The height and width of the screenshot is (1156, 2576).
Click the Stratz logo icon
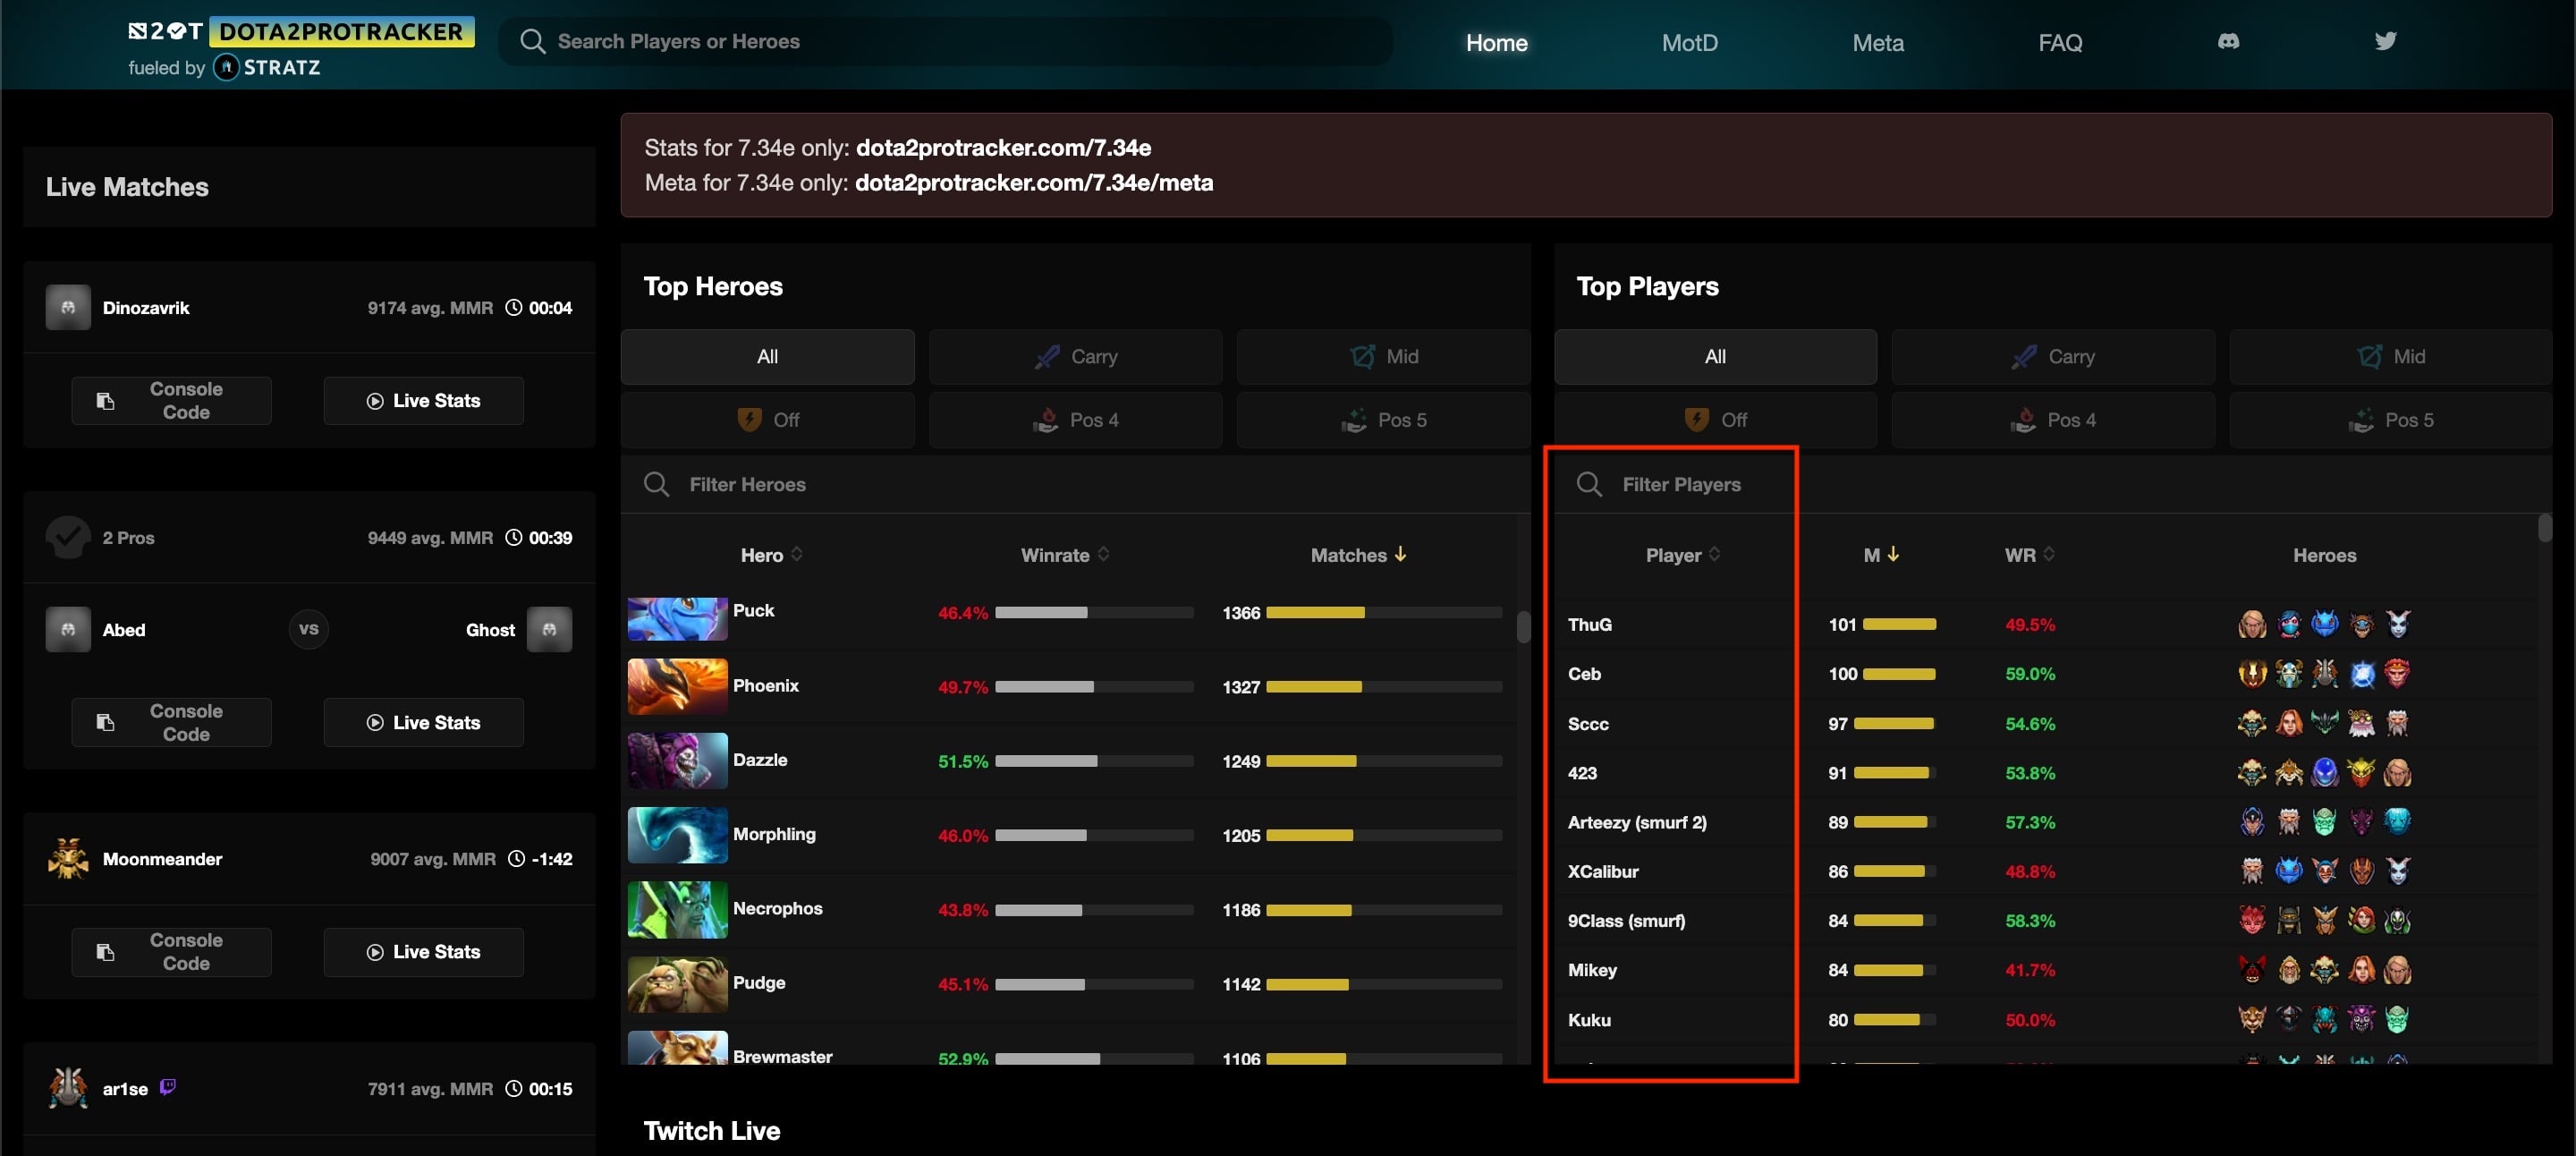point(227,67)
